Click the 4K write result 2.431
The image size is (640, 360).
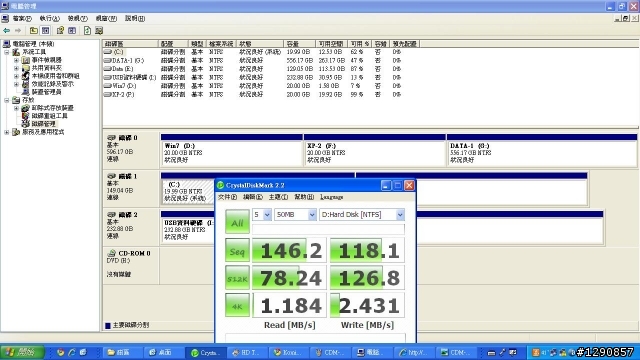367,305
